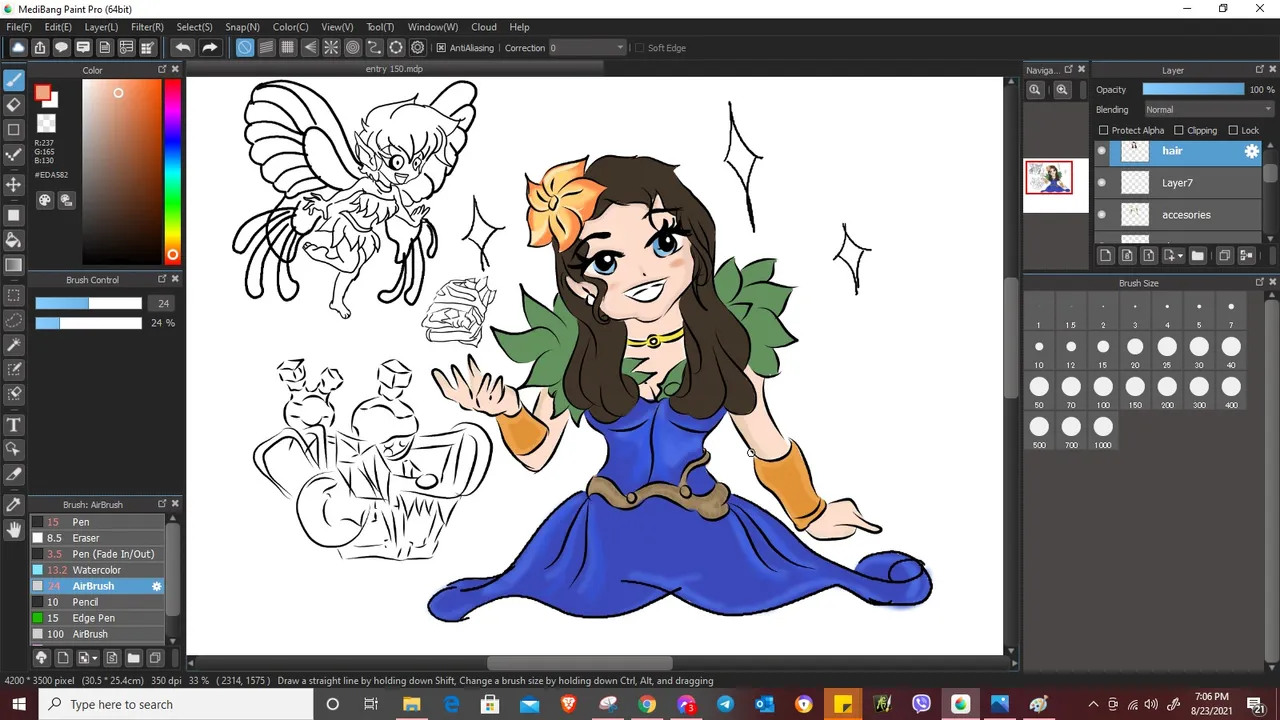Hide Layer7 visibility dot
1280x720 pixels.
[x=1102, y=183]
